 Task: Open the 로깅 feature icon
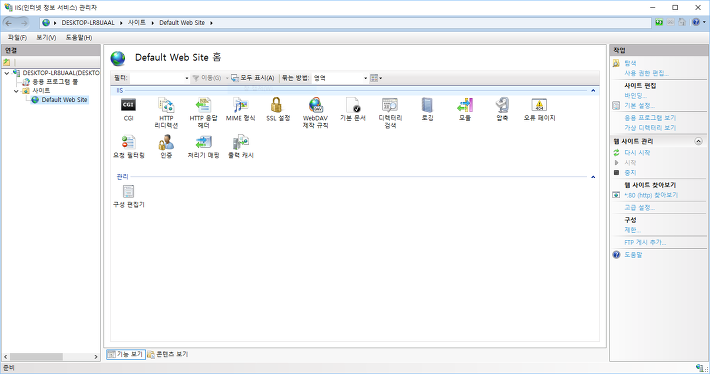427,105
